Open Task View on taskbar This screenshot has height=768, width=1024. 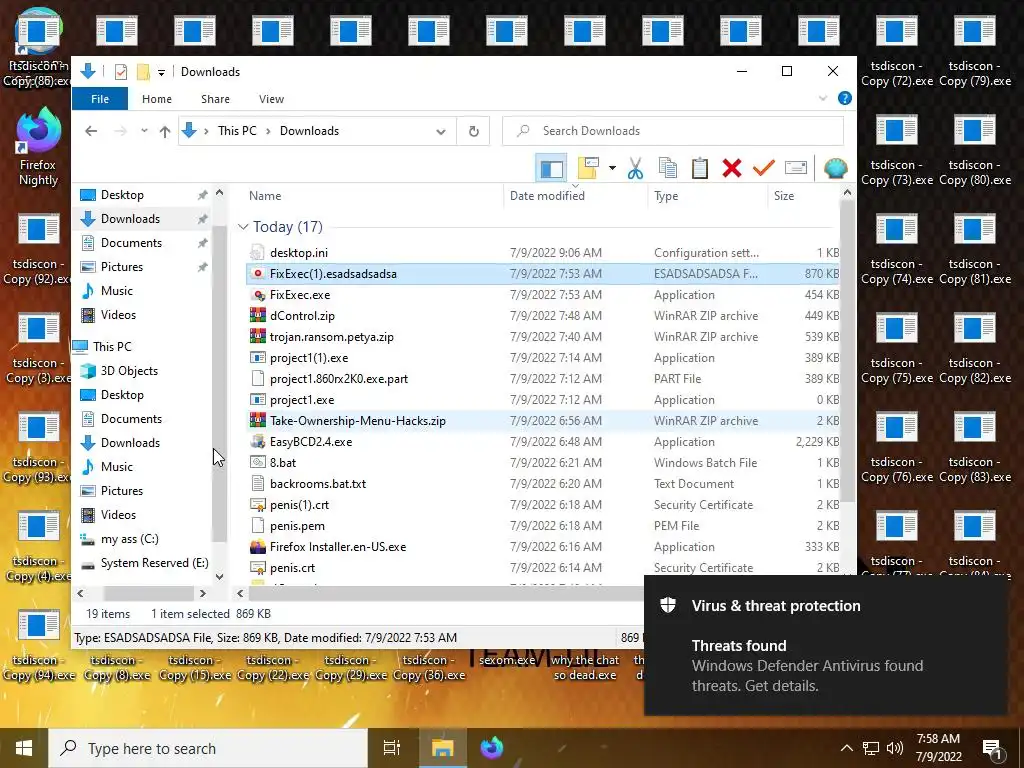tap(392, 748)
